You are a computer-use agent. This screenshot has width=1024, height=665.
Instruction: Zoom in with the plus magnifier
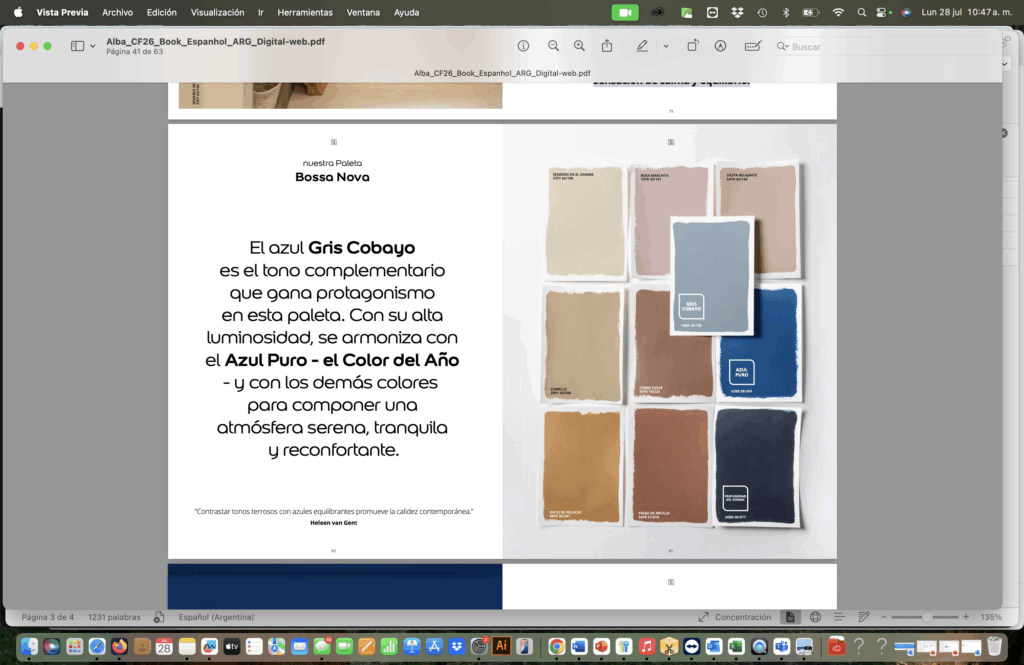[x=579, y=46]
